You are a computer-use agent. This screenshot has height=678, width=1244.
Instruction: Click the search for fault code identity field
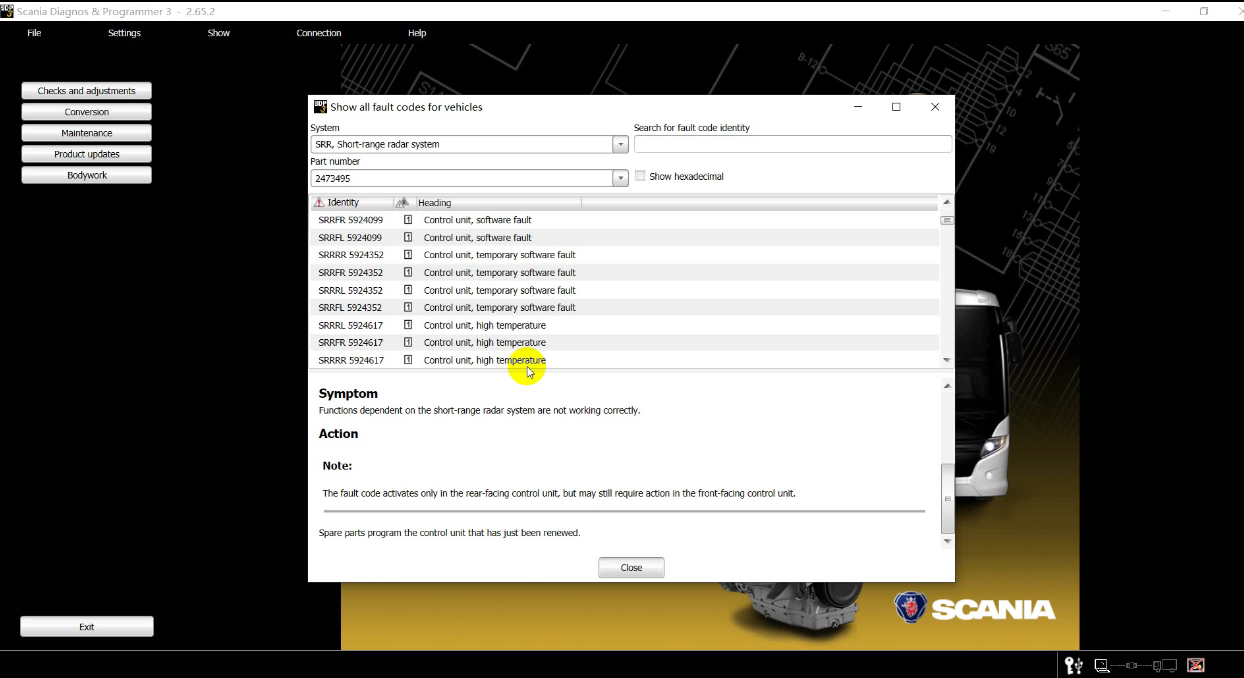pos(792,144)
